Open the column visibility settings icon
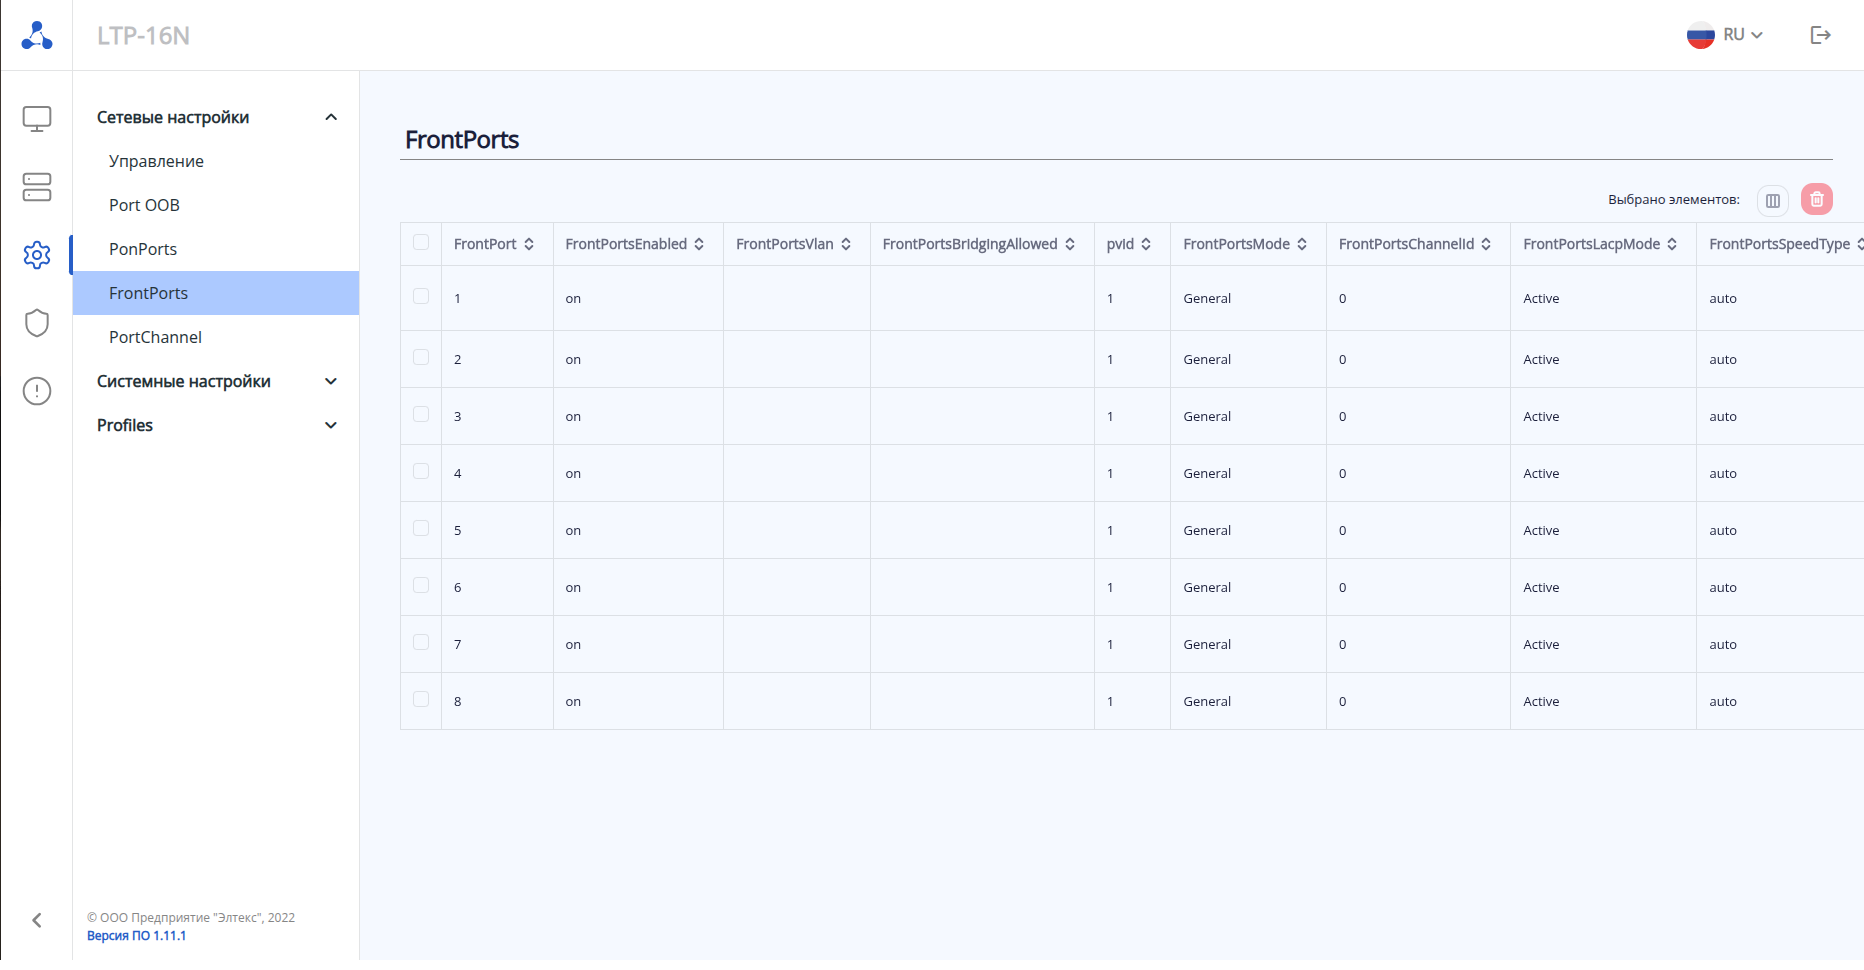This screenshot has height=970, width=1864. point(1772,200)
